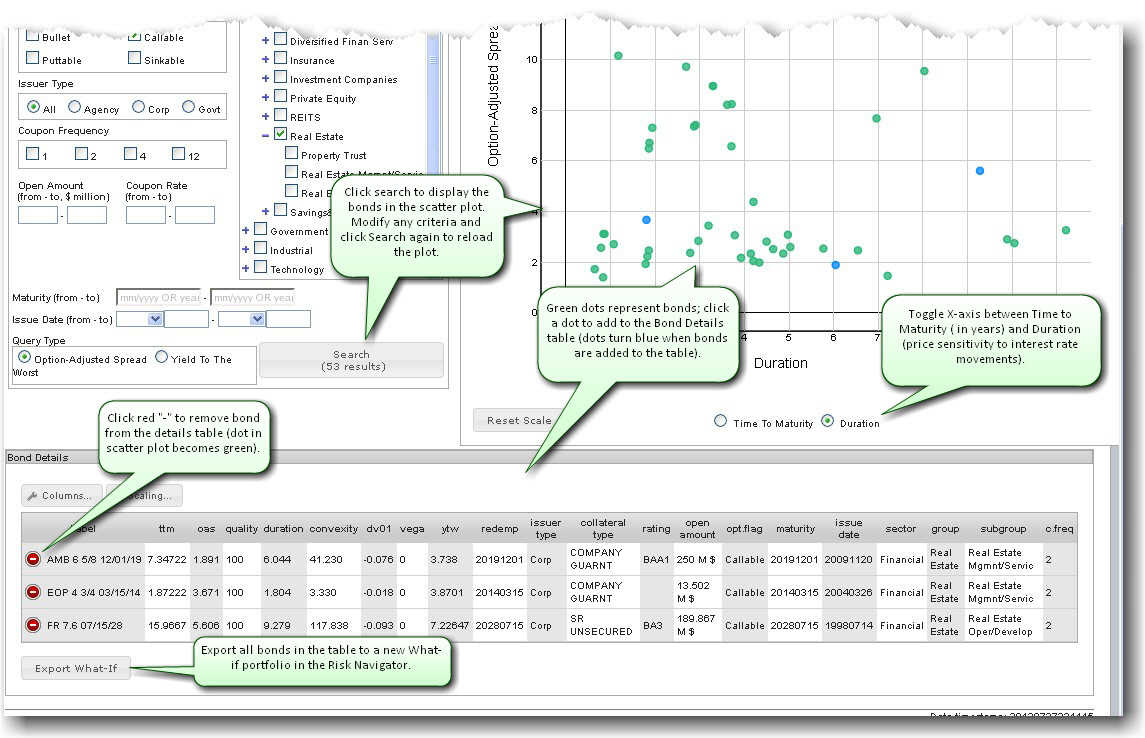Switch X-axis to Time To Maturity
Viewport: 1145px width, 738px height.
click(x=720, y=421)
